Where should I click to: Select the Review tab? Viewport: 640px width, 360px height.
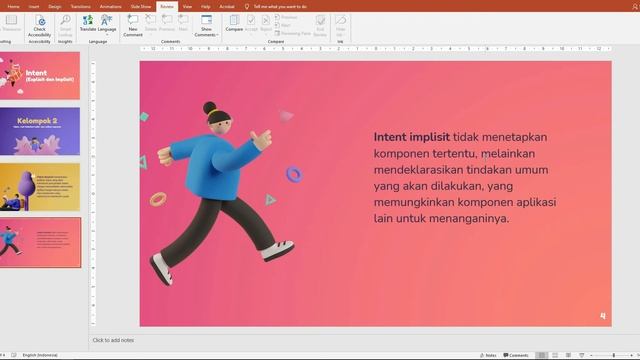click(x=167, y=7)
